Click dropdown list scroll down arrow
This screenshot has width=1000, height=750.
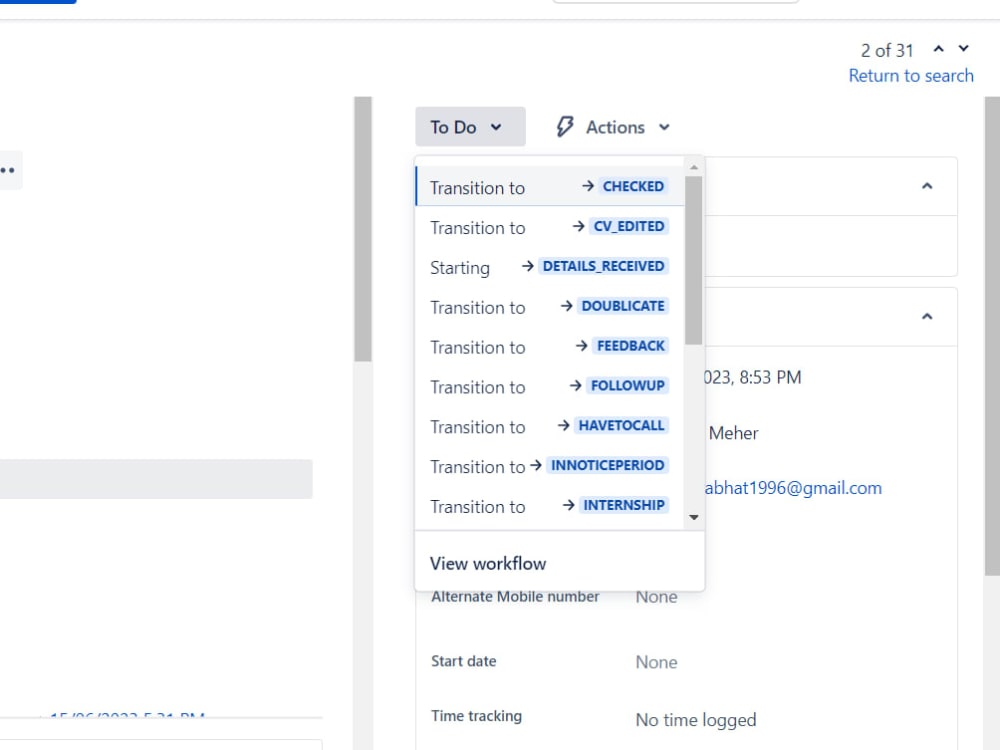[694, 517]
